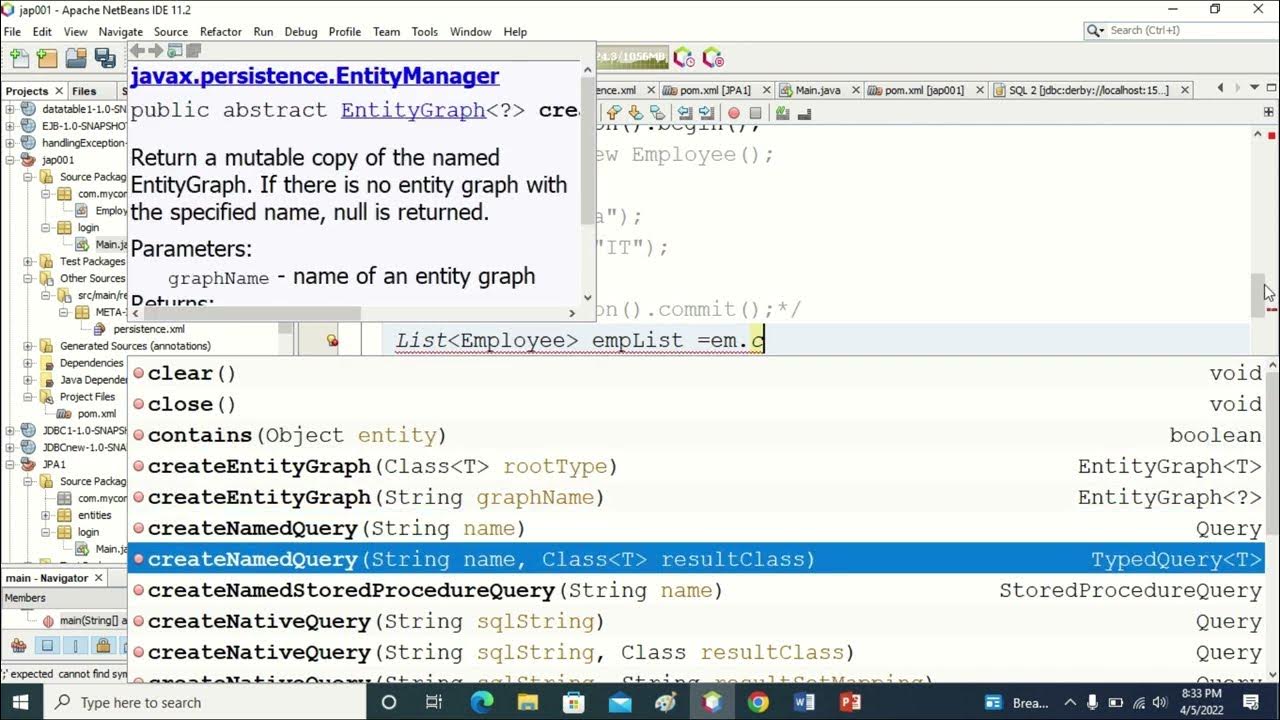Click the Task View taskbar icon
This screenshot has width=1280, height=720.
[434, 702]
